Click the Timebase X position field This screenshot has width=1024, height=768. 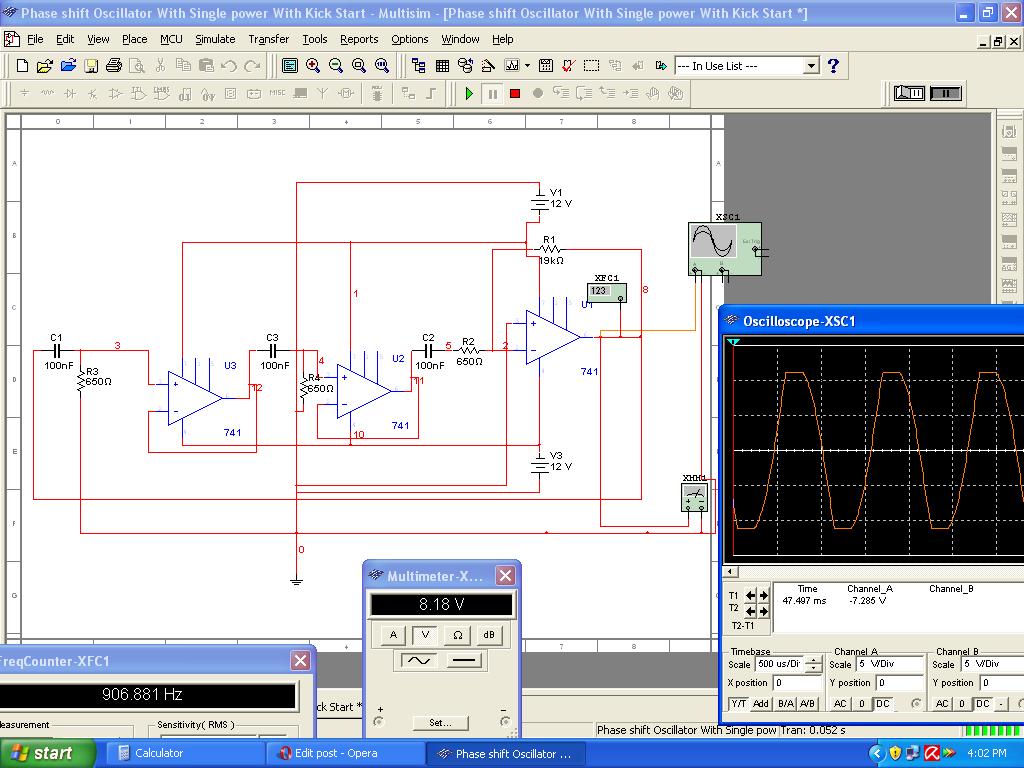click(795, 683)
